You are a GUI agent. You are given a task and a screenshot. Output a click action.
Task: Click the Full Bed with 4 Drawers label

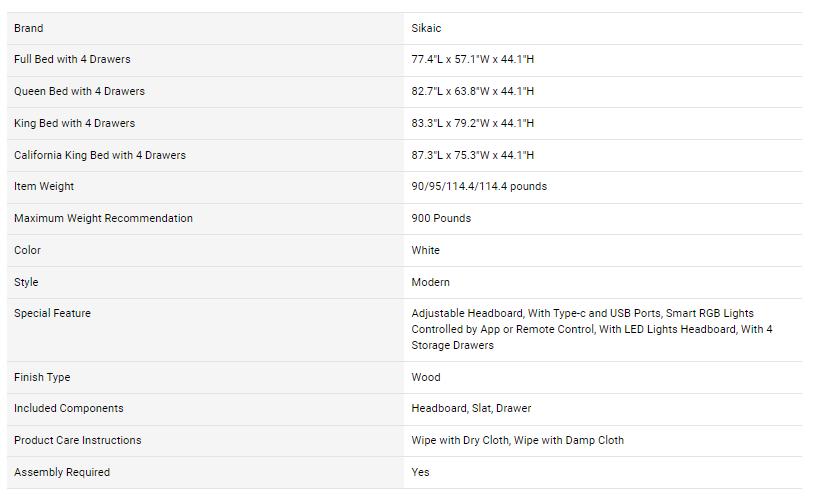72,60
